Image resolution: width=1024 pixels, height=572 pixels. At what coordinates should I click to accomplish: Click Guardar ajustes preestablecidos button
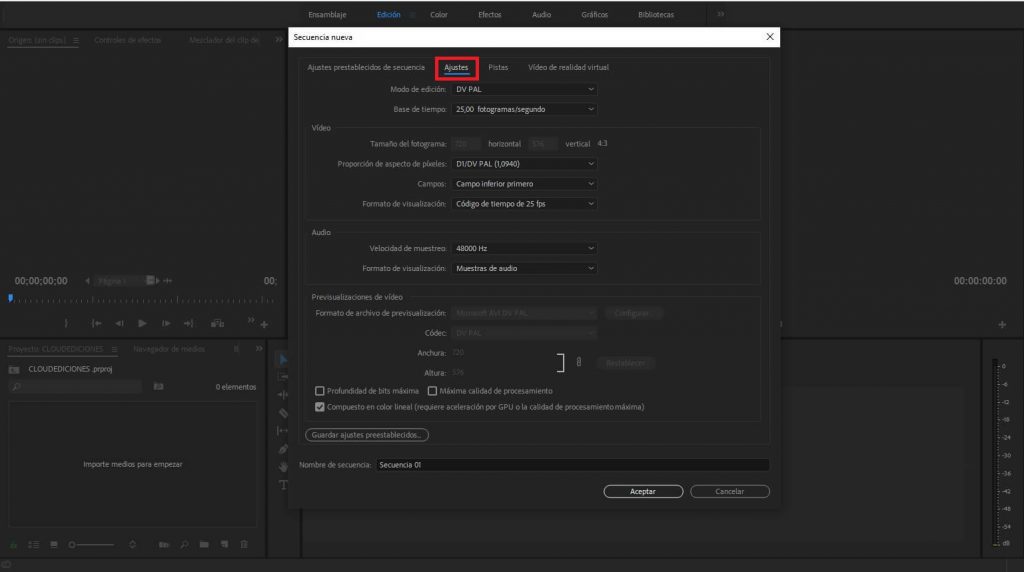click(366, 435)
